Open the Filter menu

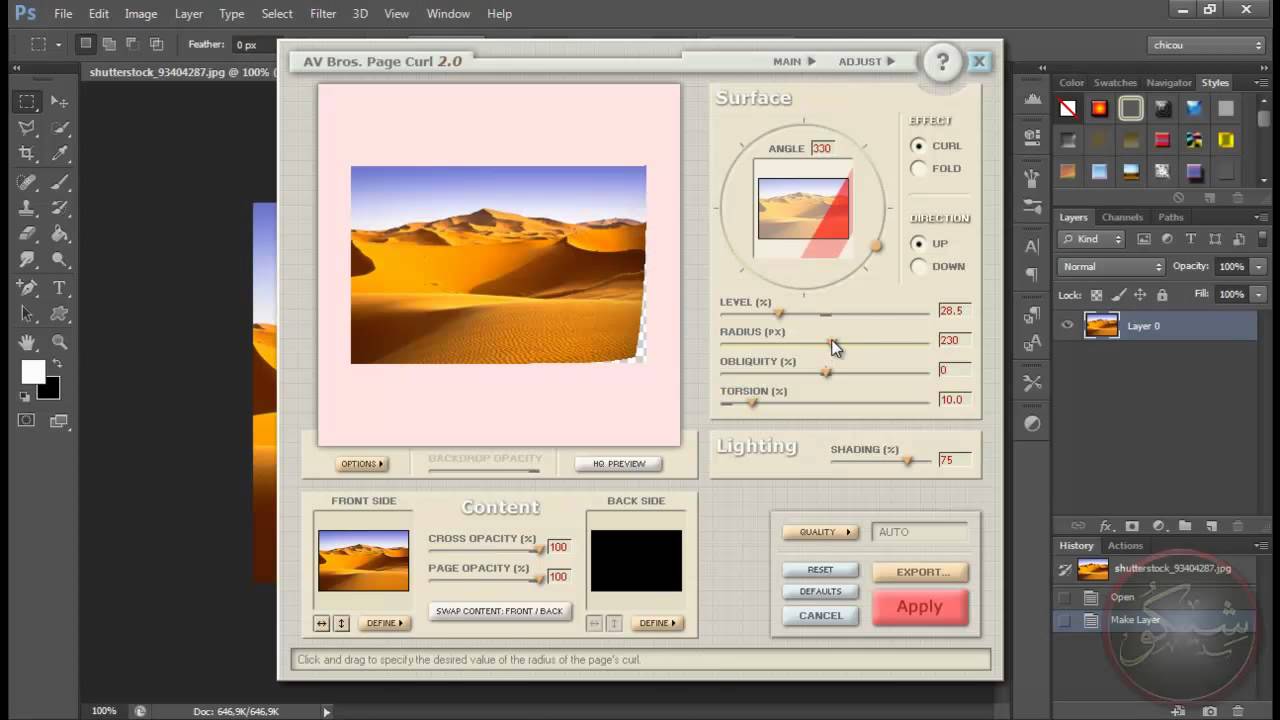tap(323, 14)
